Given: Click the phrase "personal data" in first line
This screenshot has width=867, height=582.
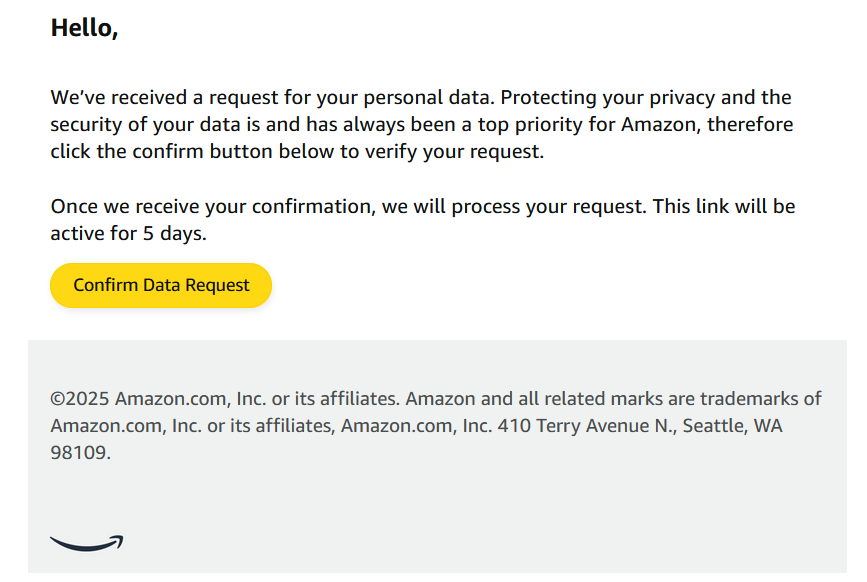Looking at the screenshot, I should tap(435, 98).
